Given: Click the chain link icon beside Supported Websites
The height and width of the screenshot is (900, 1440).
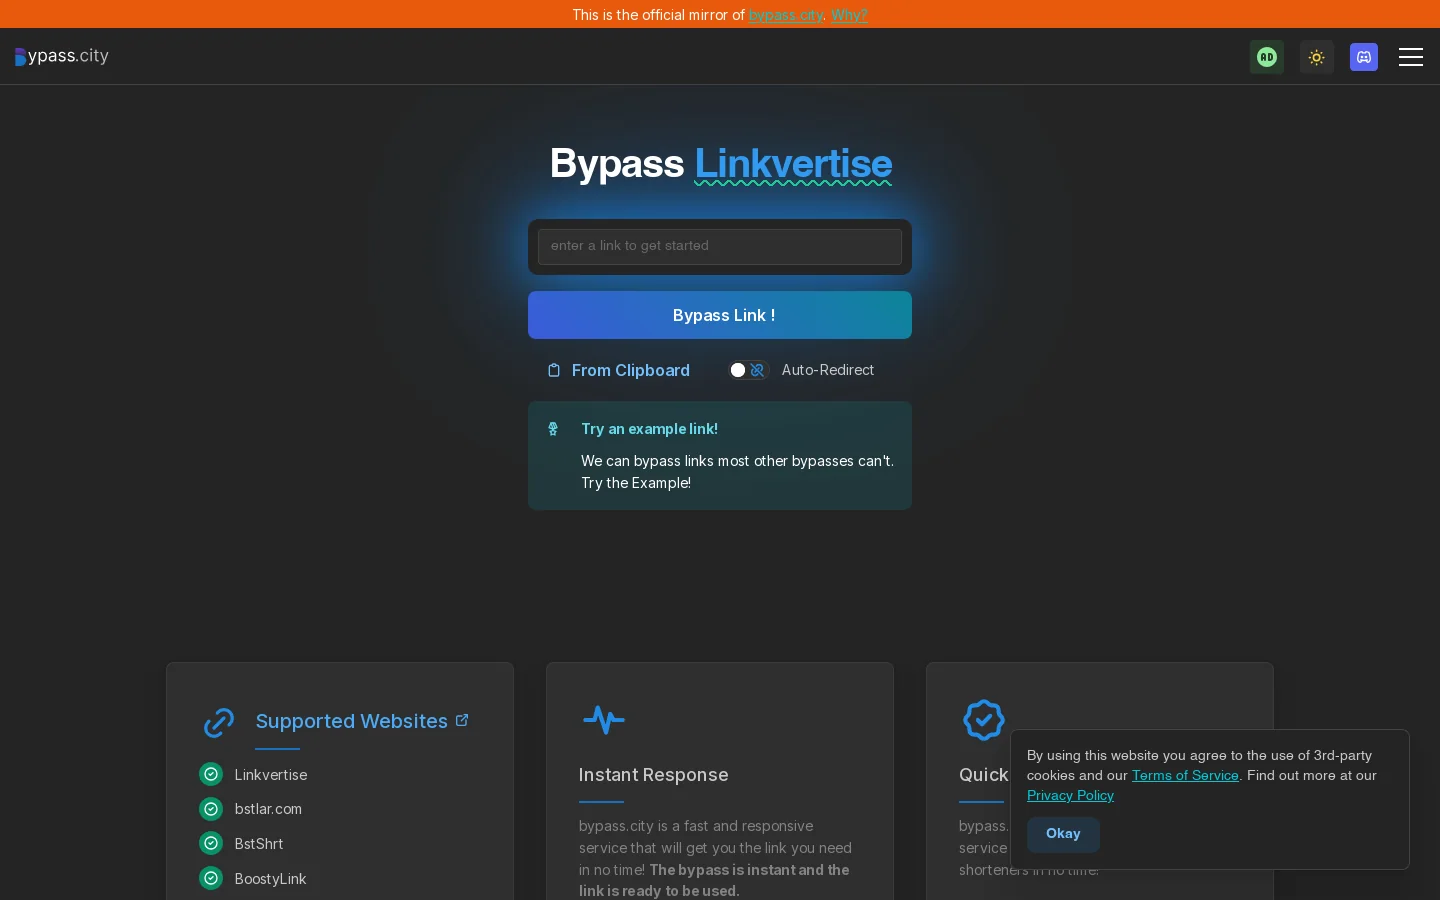Looking at the screenshot, I should click(219, 722).
